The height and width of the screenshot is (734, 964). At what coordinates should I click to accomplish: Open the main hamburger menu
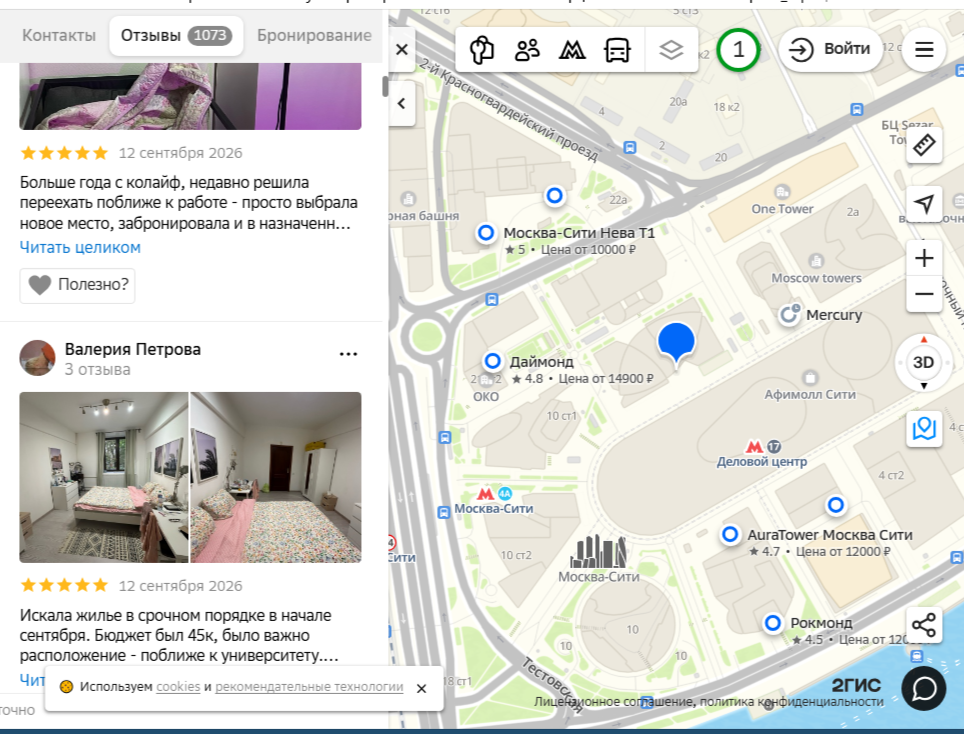[x=924, y=49]
